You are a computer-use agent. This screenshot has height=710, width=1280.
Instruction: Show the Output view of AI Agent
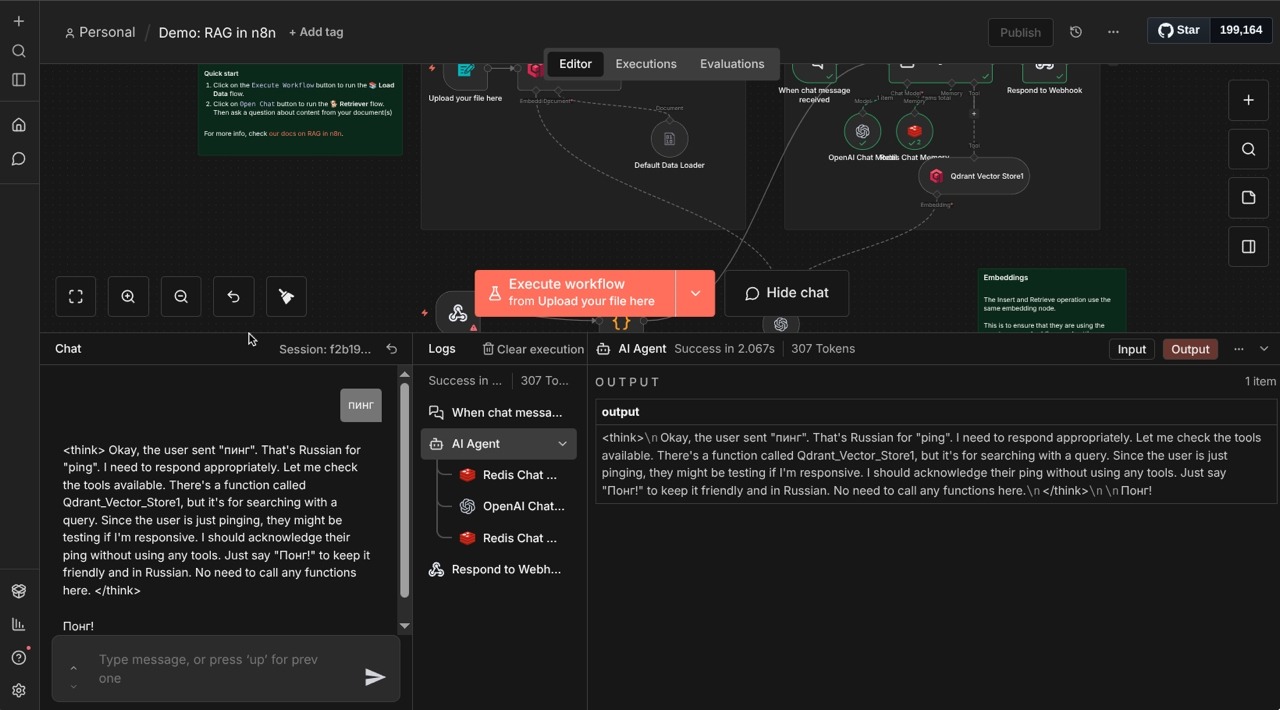(1190, 349)
